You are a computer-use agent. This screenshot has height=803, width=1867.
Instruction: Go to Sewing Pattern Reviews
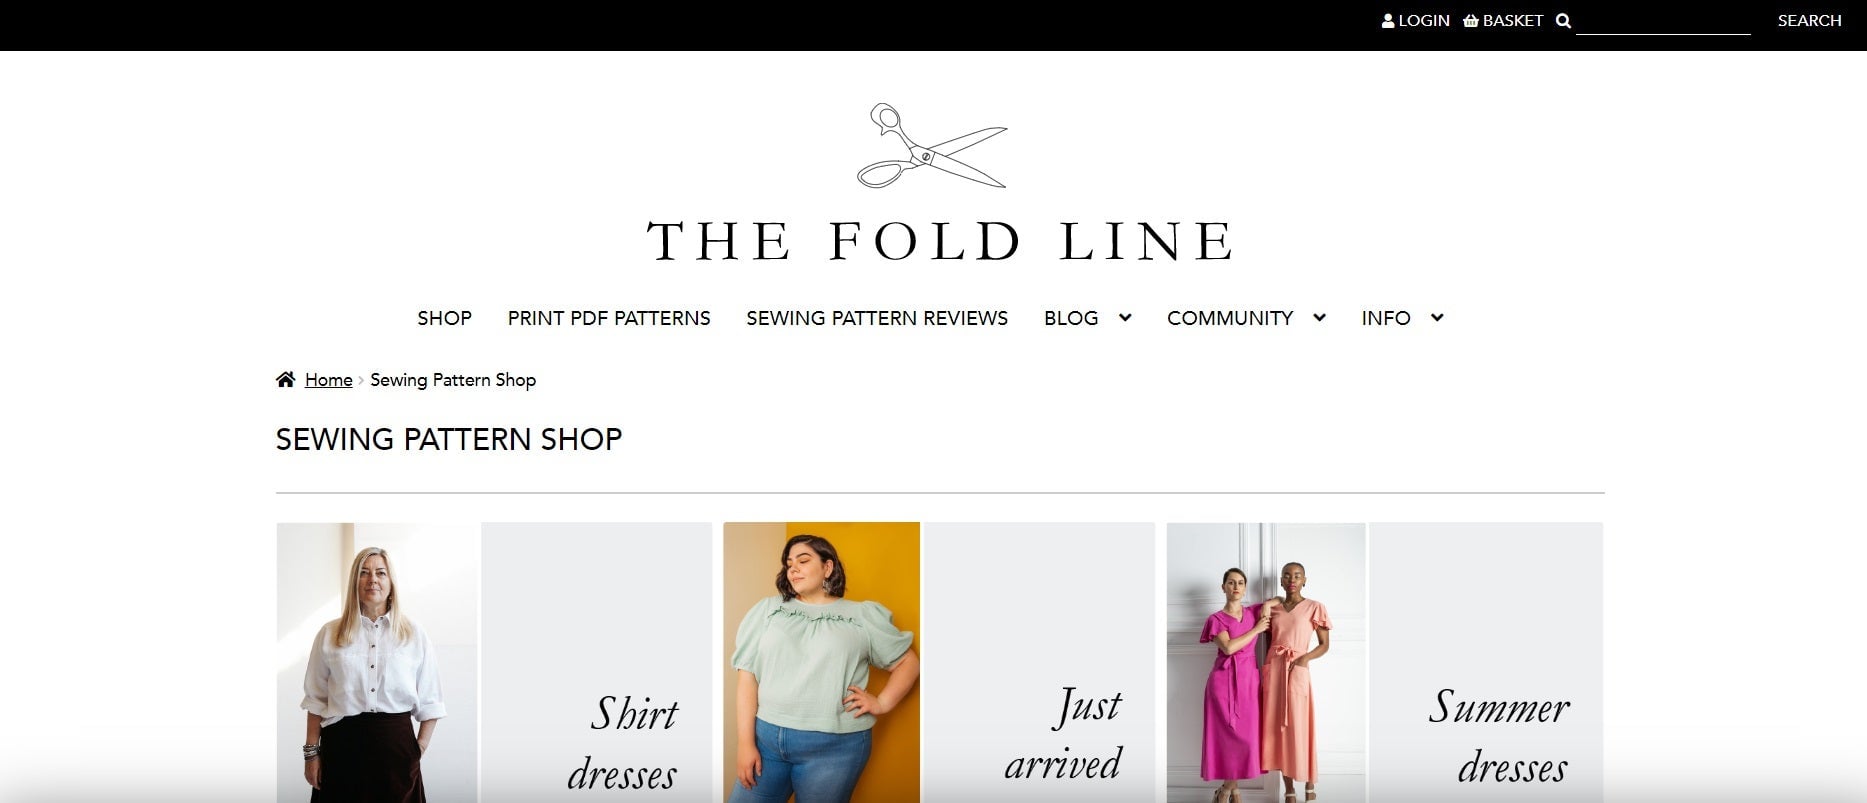tap(877, 318)
